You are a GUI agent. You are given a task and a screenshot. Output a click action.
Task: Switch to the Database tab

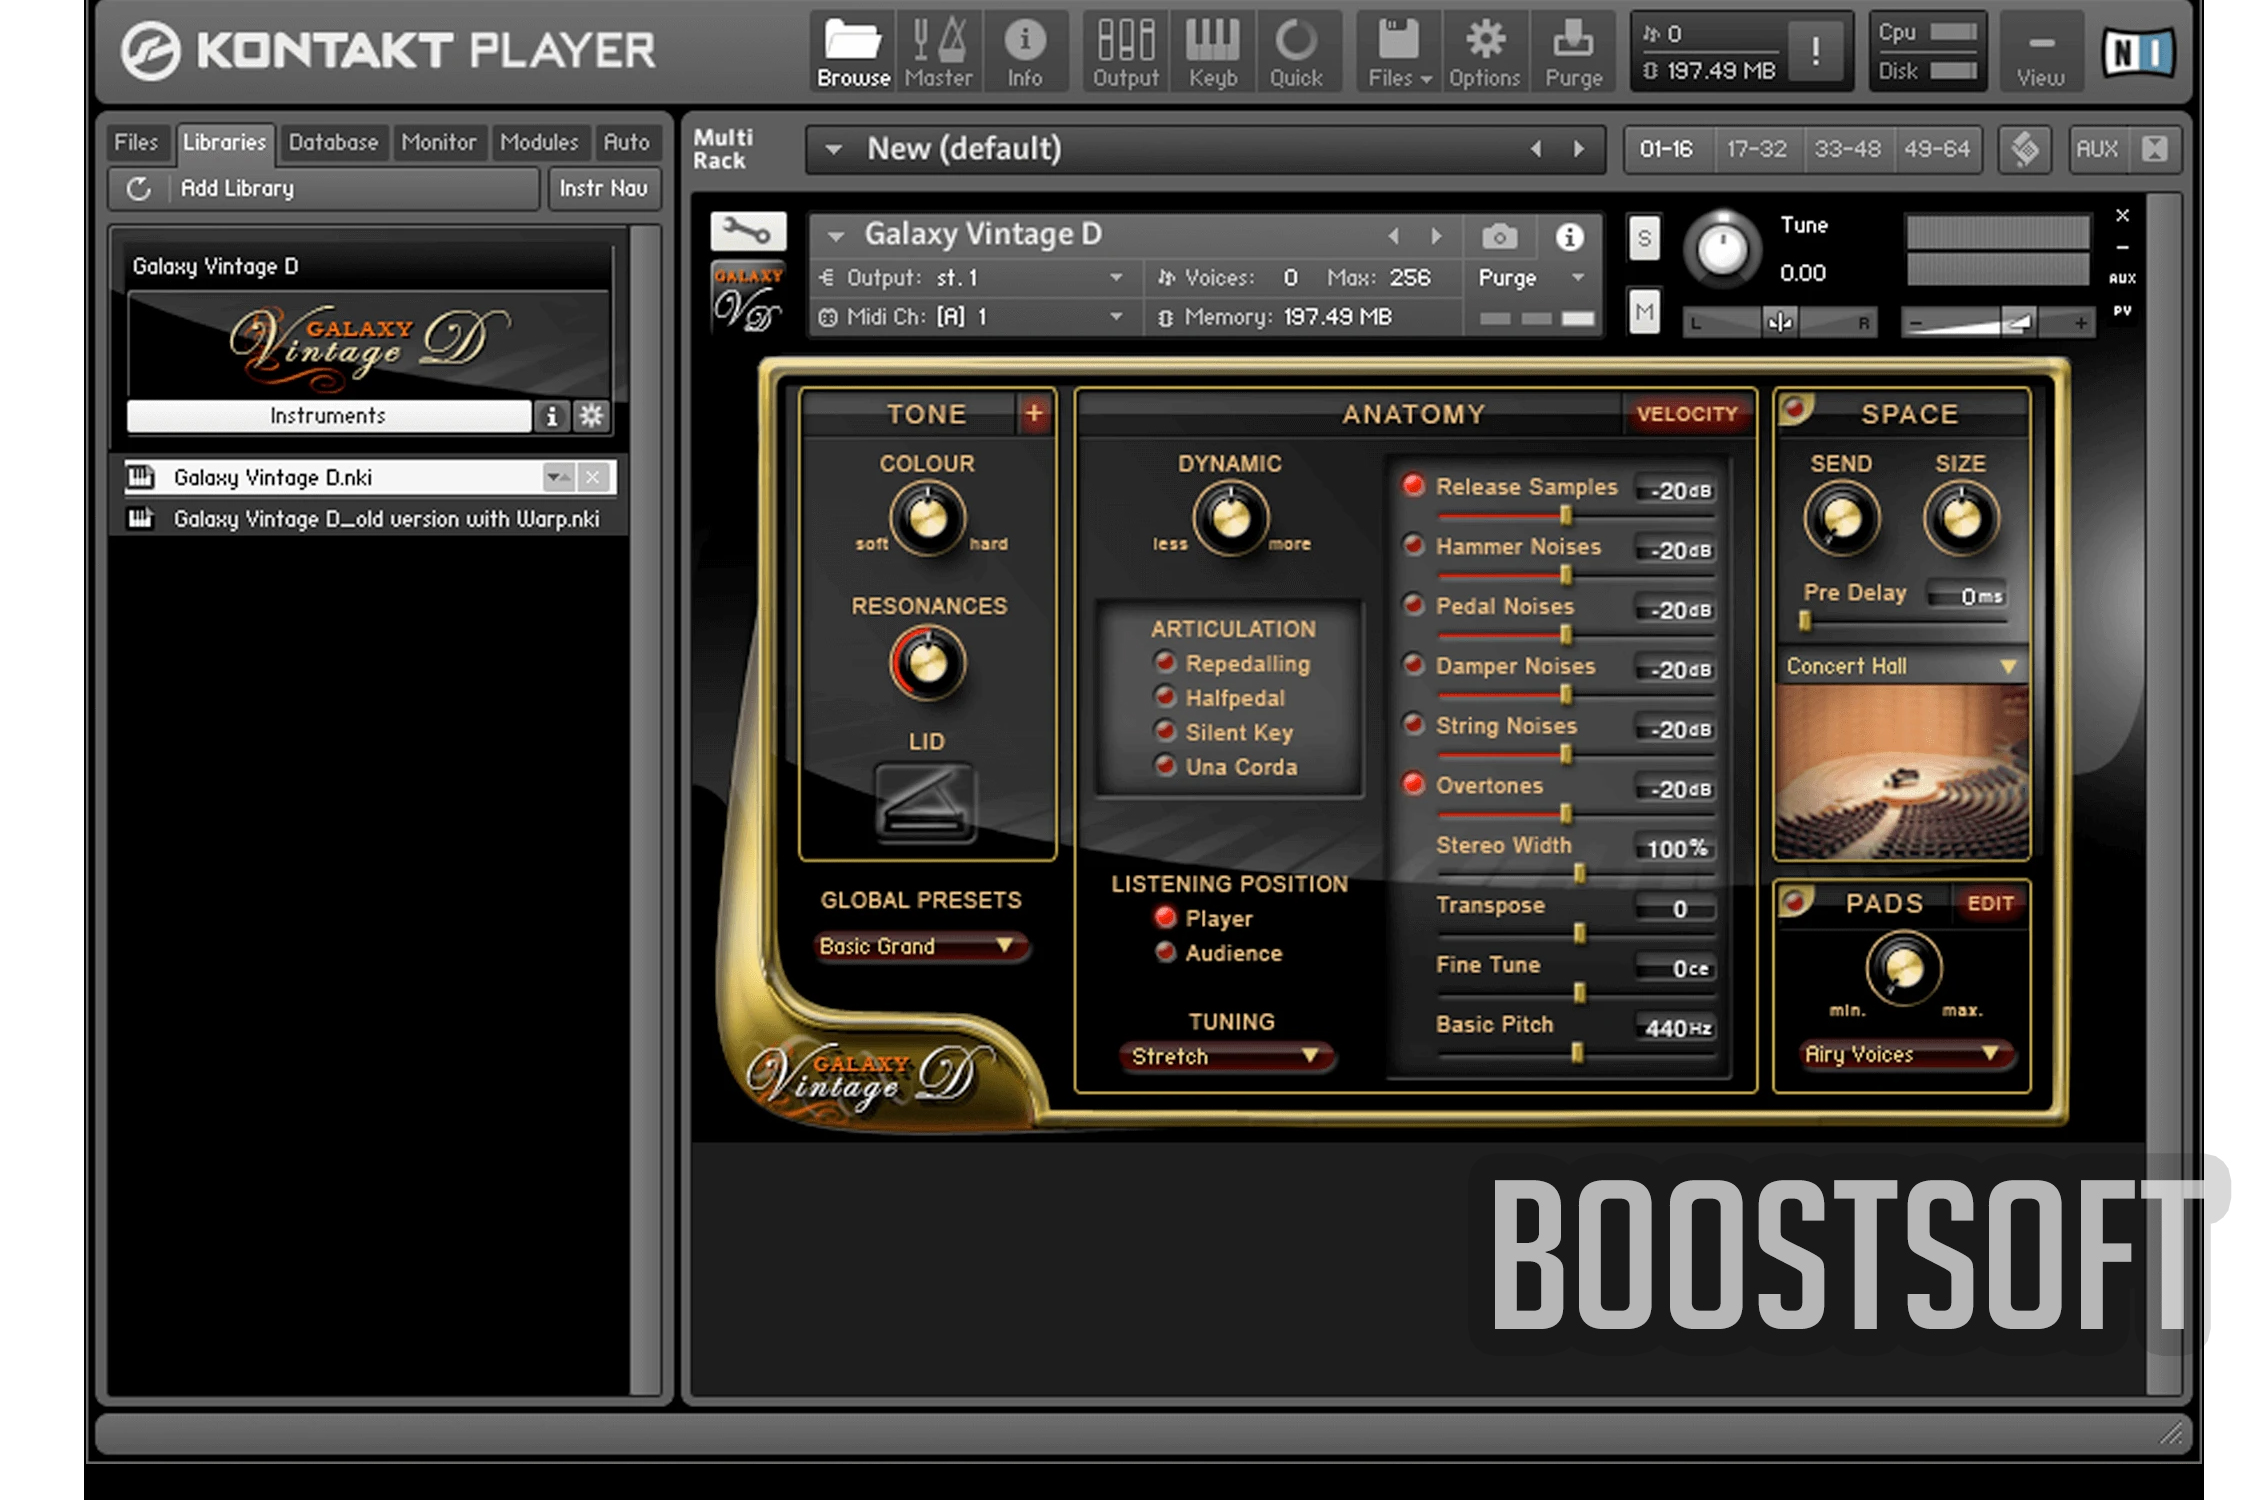coord(333,142)
